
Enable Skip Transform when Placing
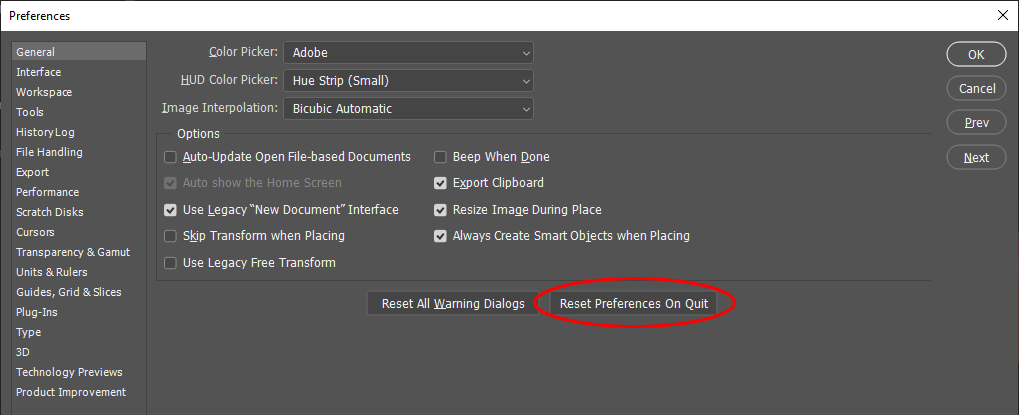coord(171,236)
